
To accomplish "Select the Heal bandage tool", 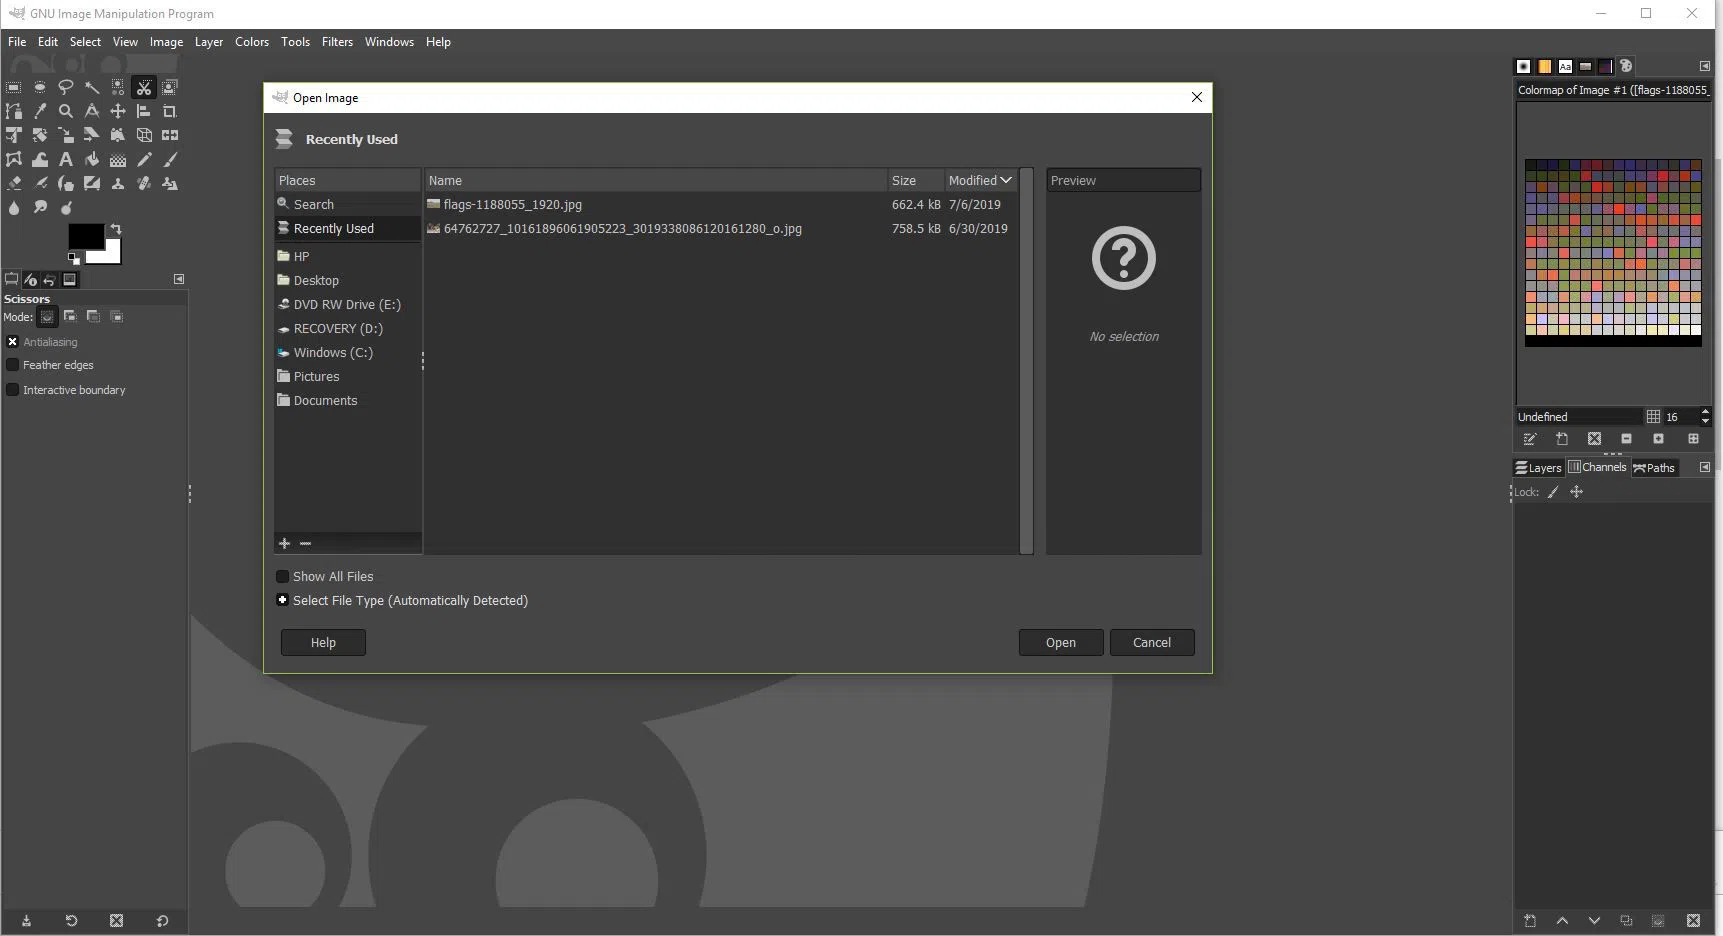I will click(x=144, y=184).
